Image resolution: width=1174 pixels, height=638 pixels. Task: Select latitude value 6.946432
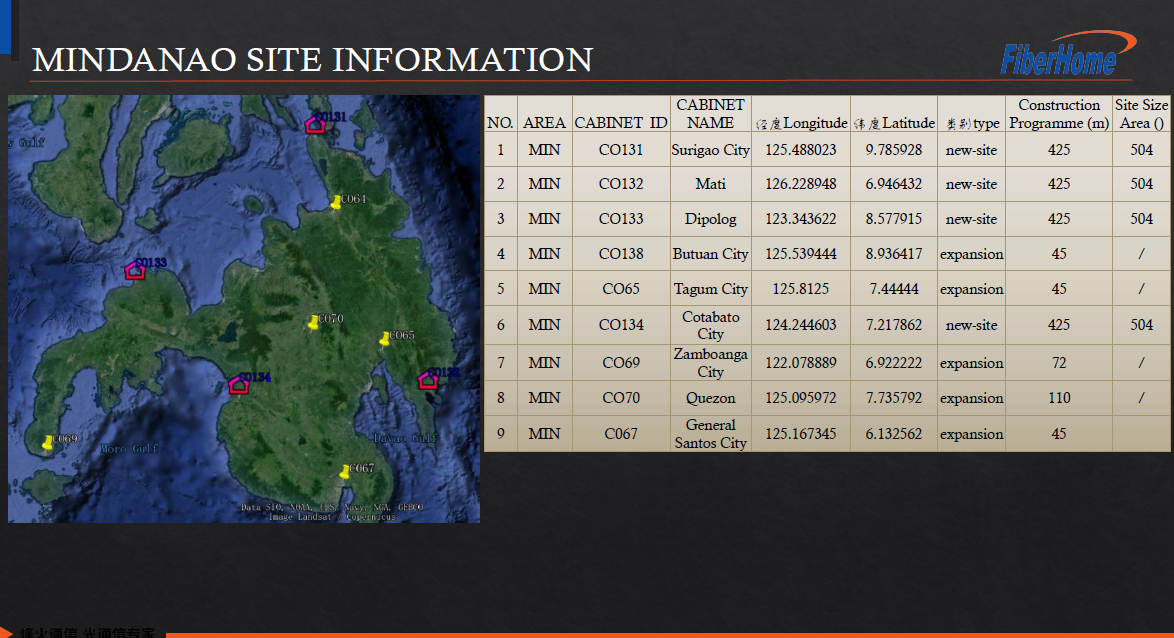click(x=894, y=183)
